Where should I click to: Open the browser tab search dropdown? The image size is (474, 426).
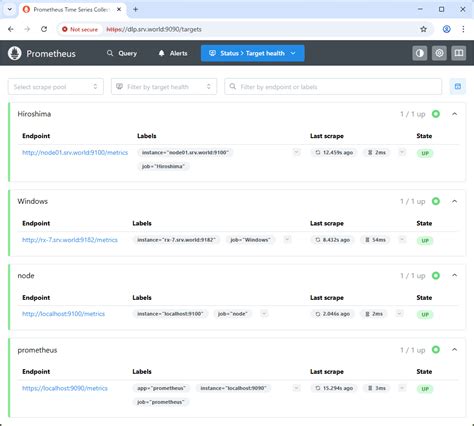[10, 9]
